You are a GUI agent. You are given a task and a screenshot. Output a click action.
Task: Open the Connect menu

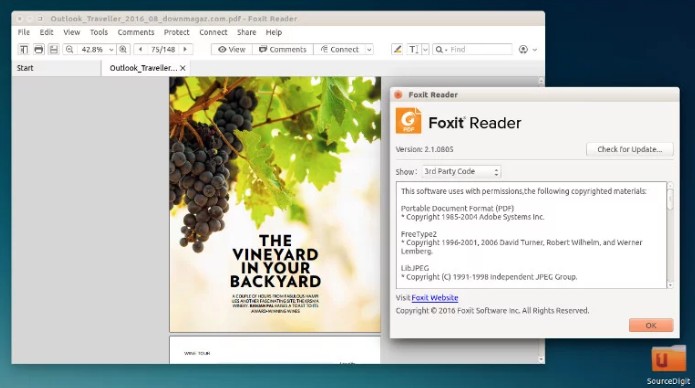pyautogui.click(x=213, y=32)
